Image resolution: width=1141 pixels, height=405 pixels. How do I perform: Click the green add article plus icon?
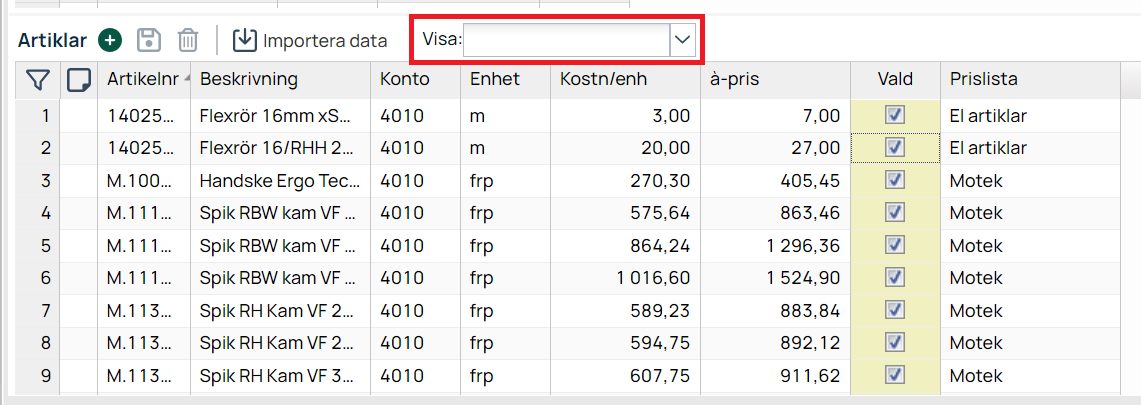click(x=110, y=41)
